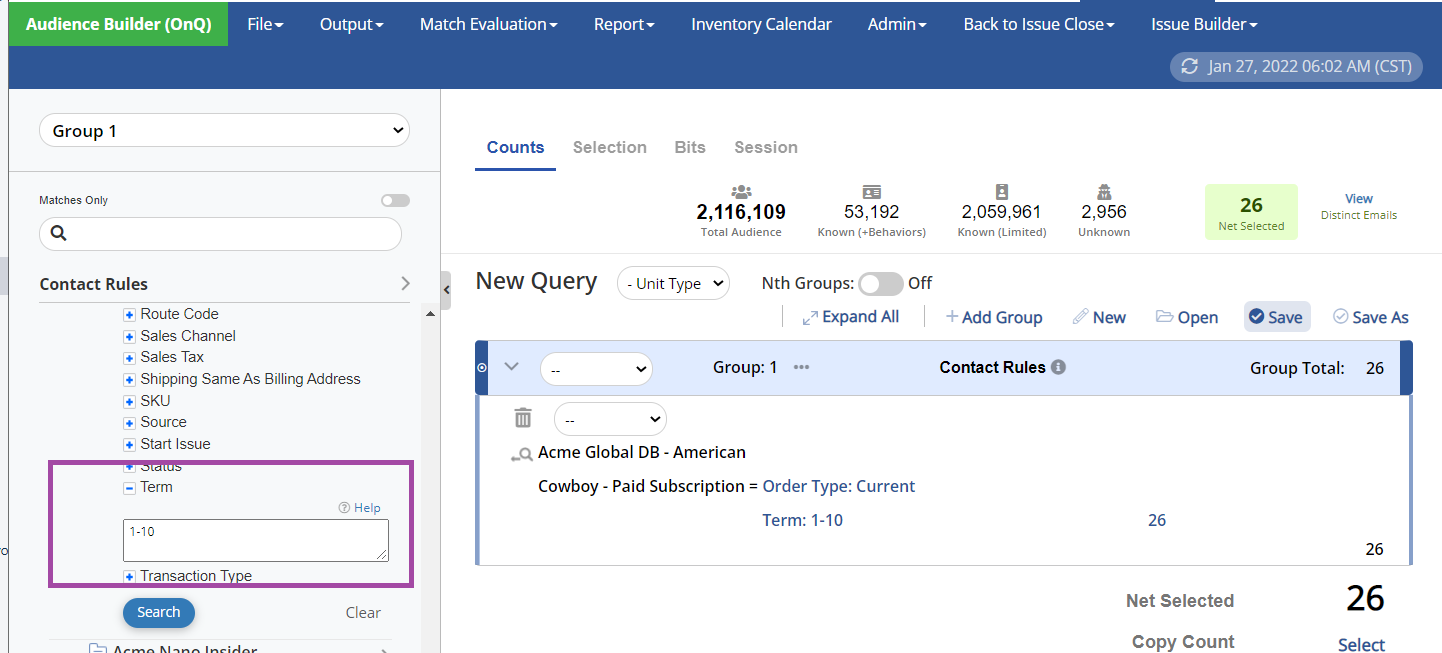Click the magnifier icon in search box
1442x653 pixels.
[x=58, y=234]
